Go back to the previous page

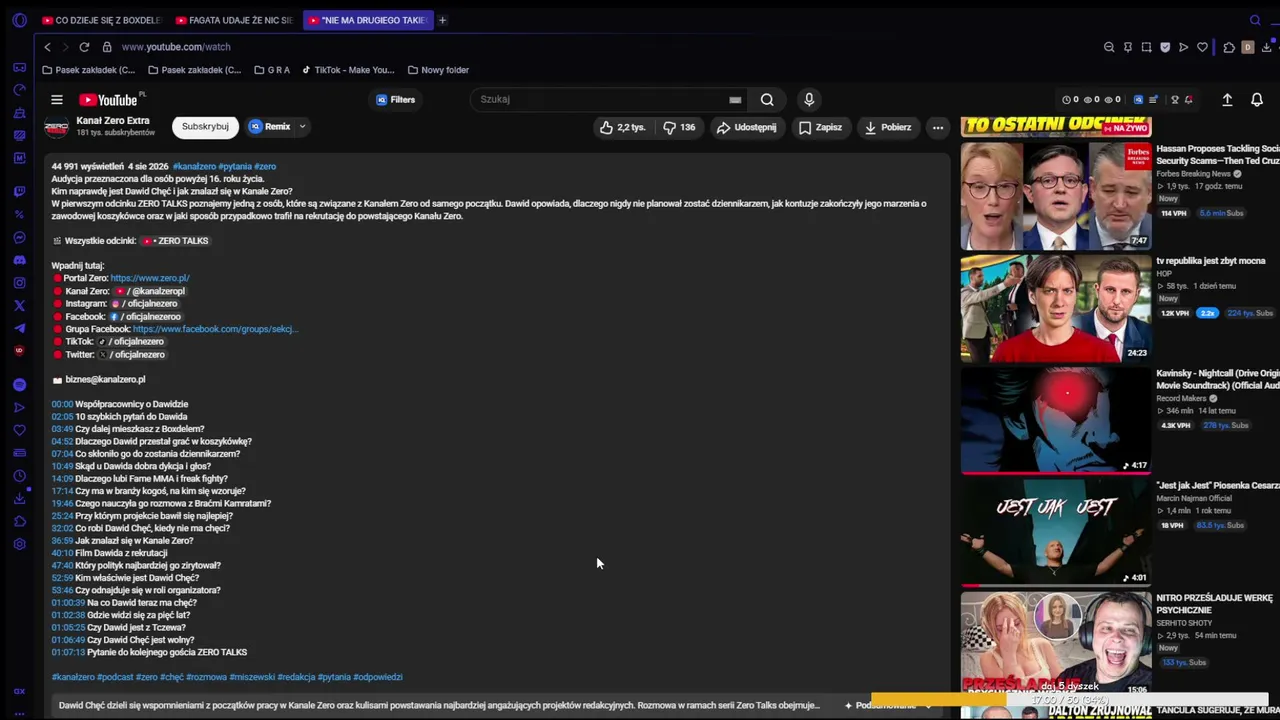(47, 47)
